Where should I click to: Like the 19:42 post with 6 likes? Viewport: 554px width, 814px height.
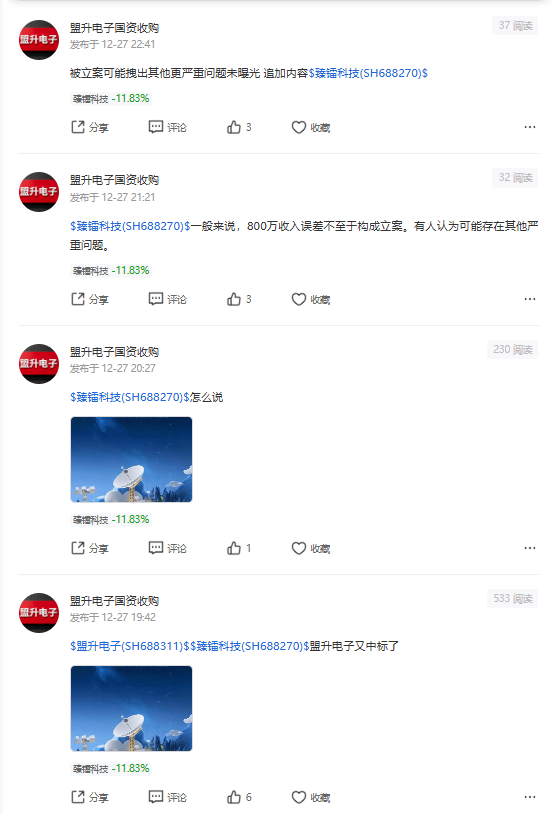coord(239,797)
